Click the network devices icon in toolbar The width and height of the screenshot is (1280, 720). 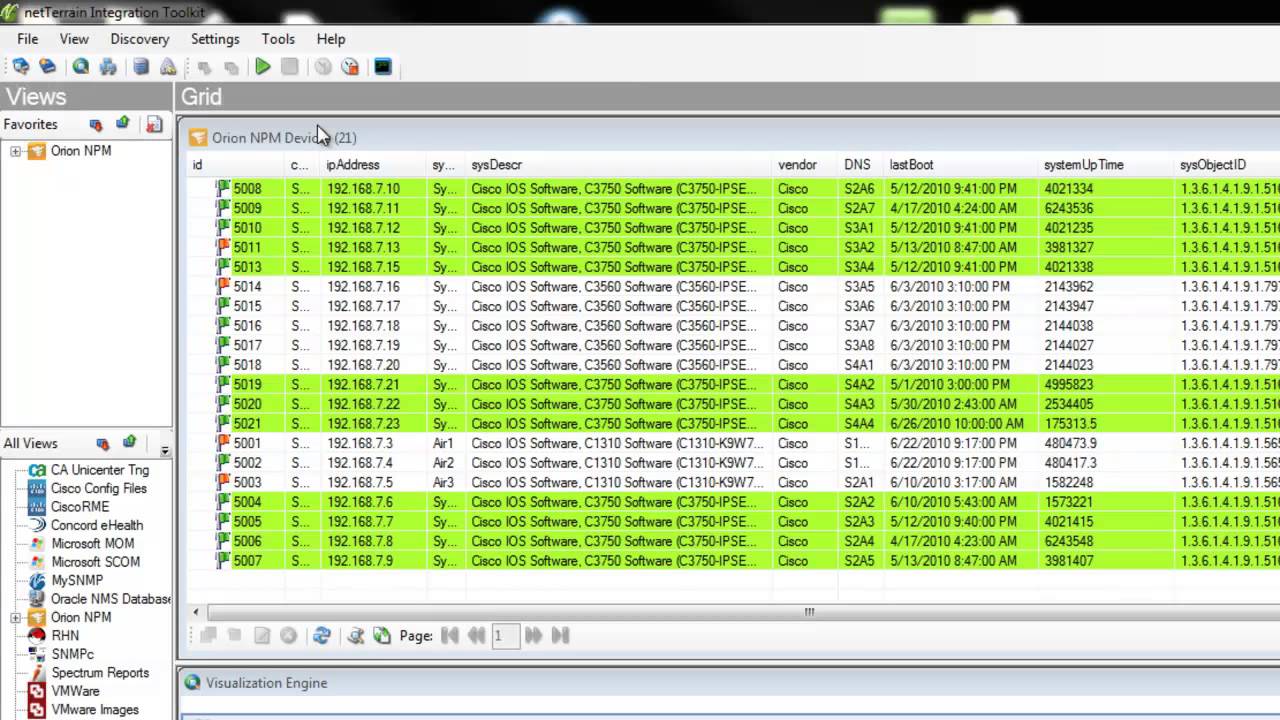[108, 67]
